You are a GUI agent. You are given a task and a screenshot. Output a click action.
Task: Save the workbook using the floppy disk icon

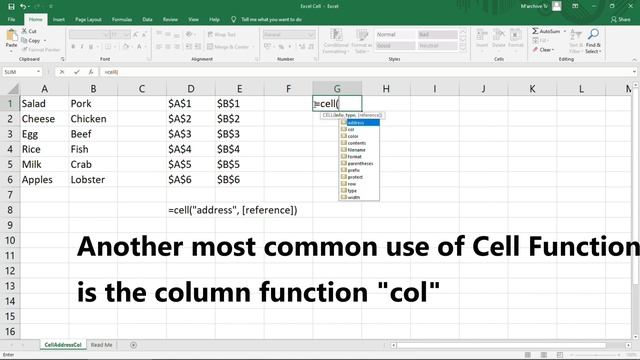(x=11, y=6)
